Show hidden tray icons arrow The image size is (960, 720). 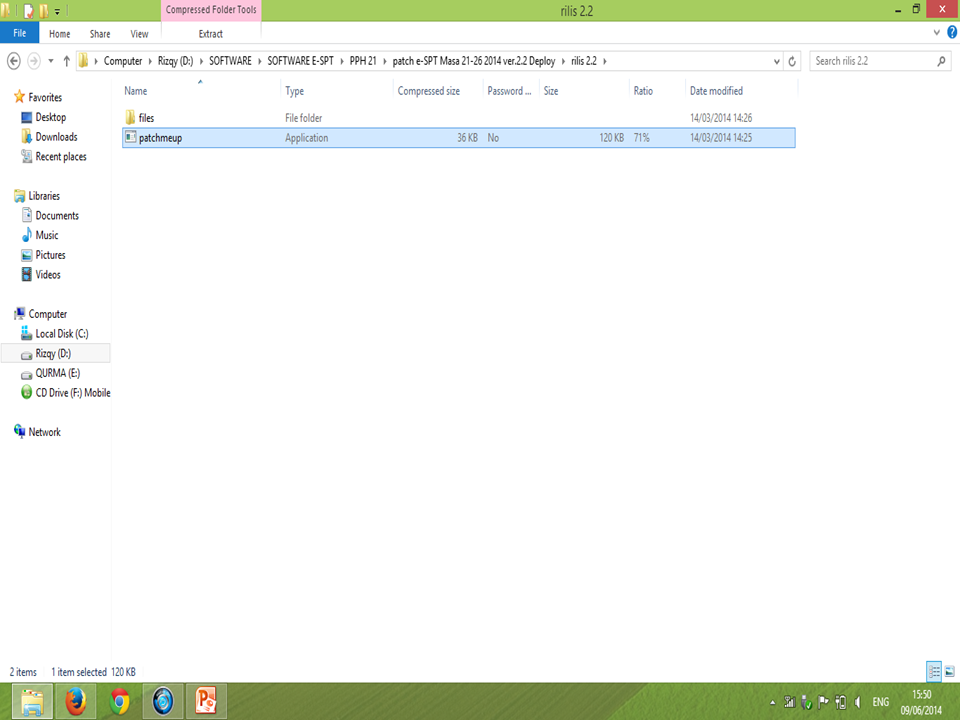coord(773,702)
